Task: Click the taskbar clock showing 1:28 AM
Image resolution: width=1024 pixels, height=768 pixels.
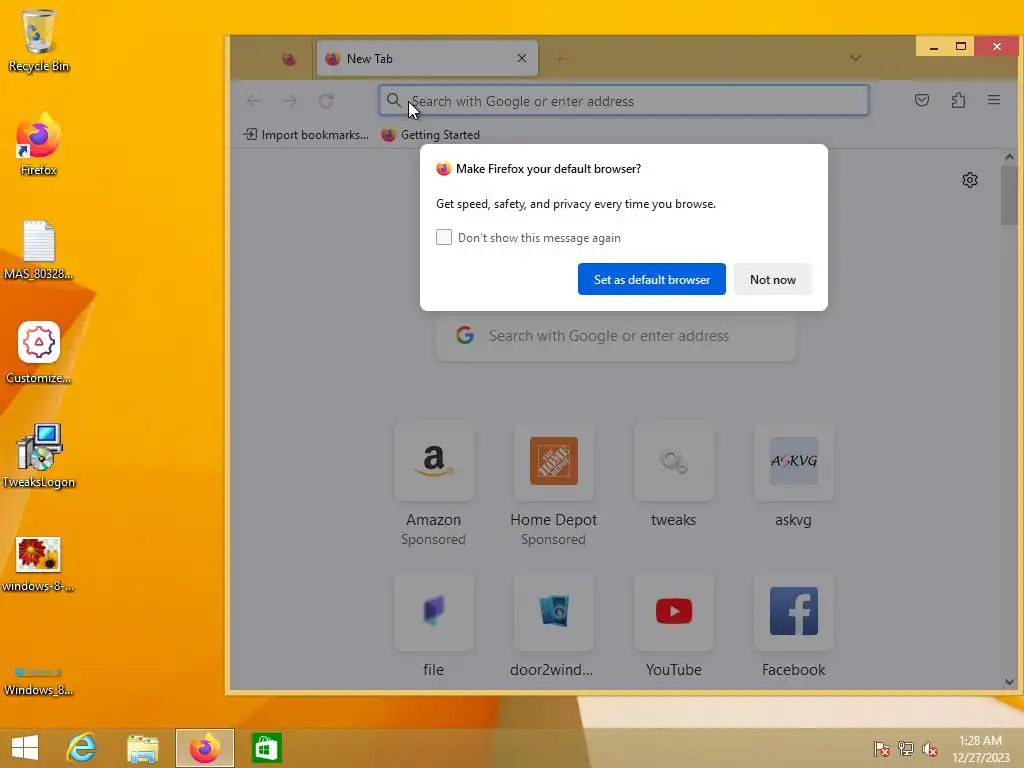Action: tap(980, 749)
